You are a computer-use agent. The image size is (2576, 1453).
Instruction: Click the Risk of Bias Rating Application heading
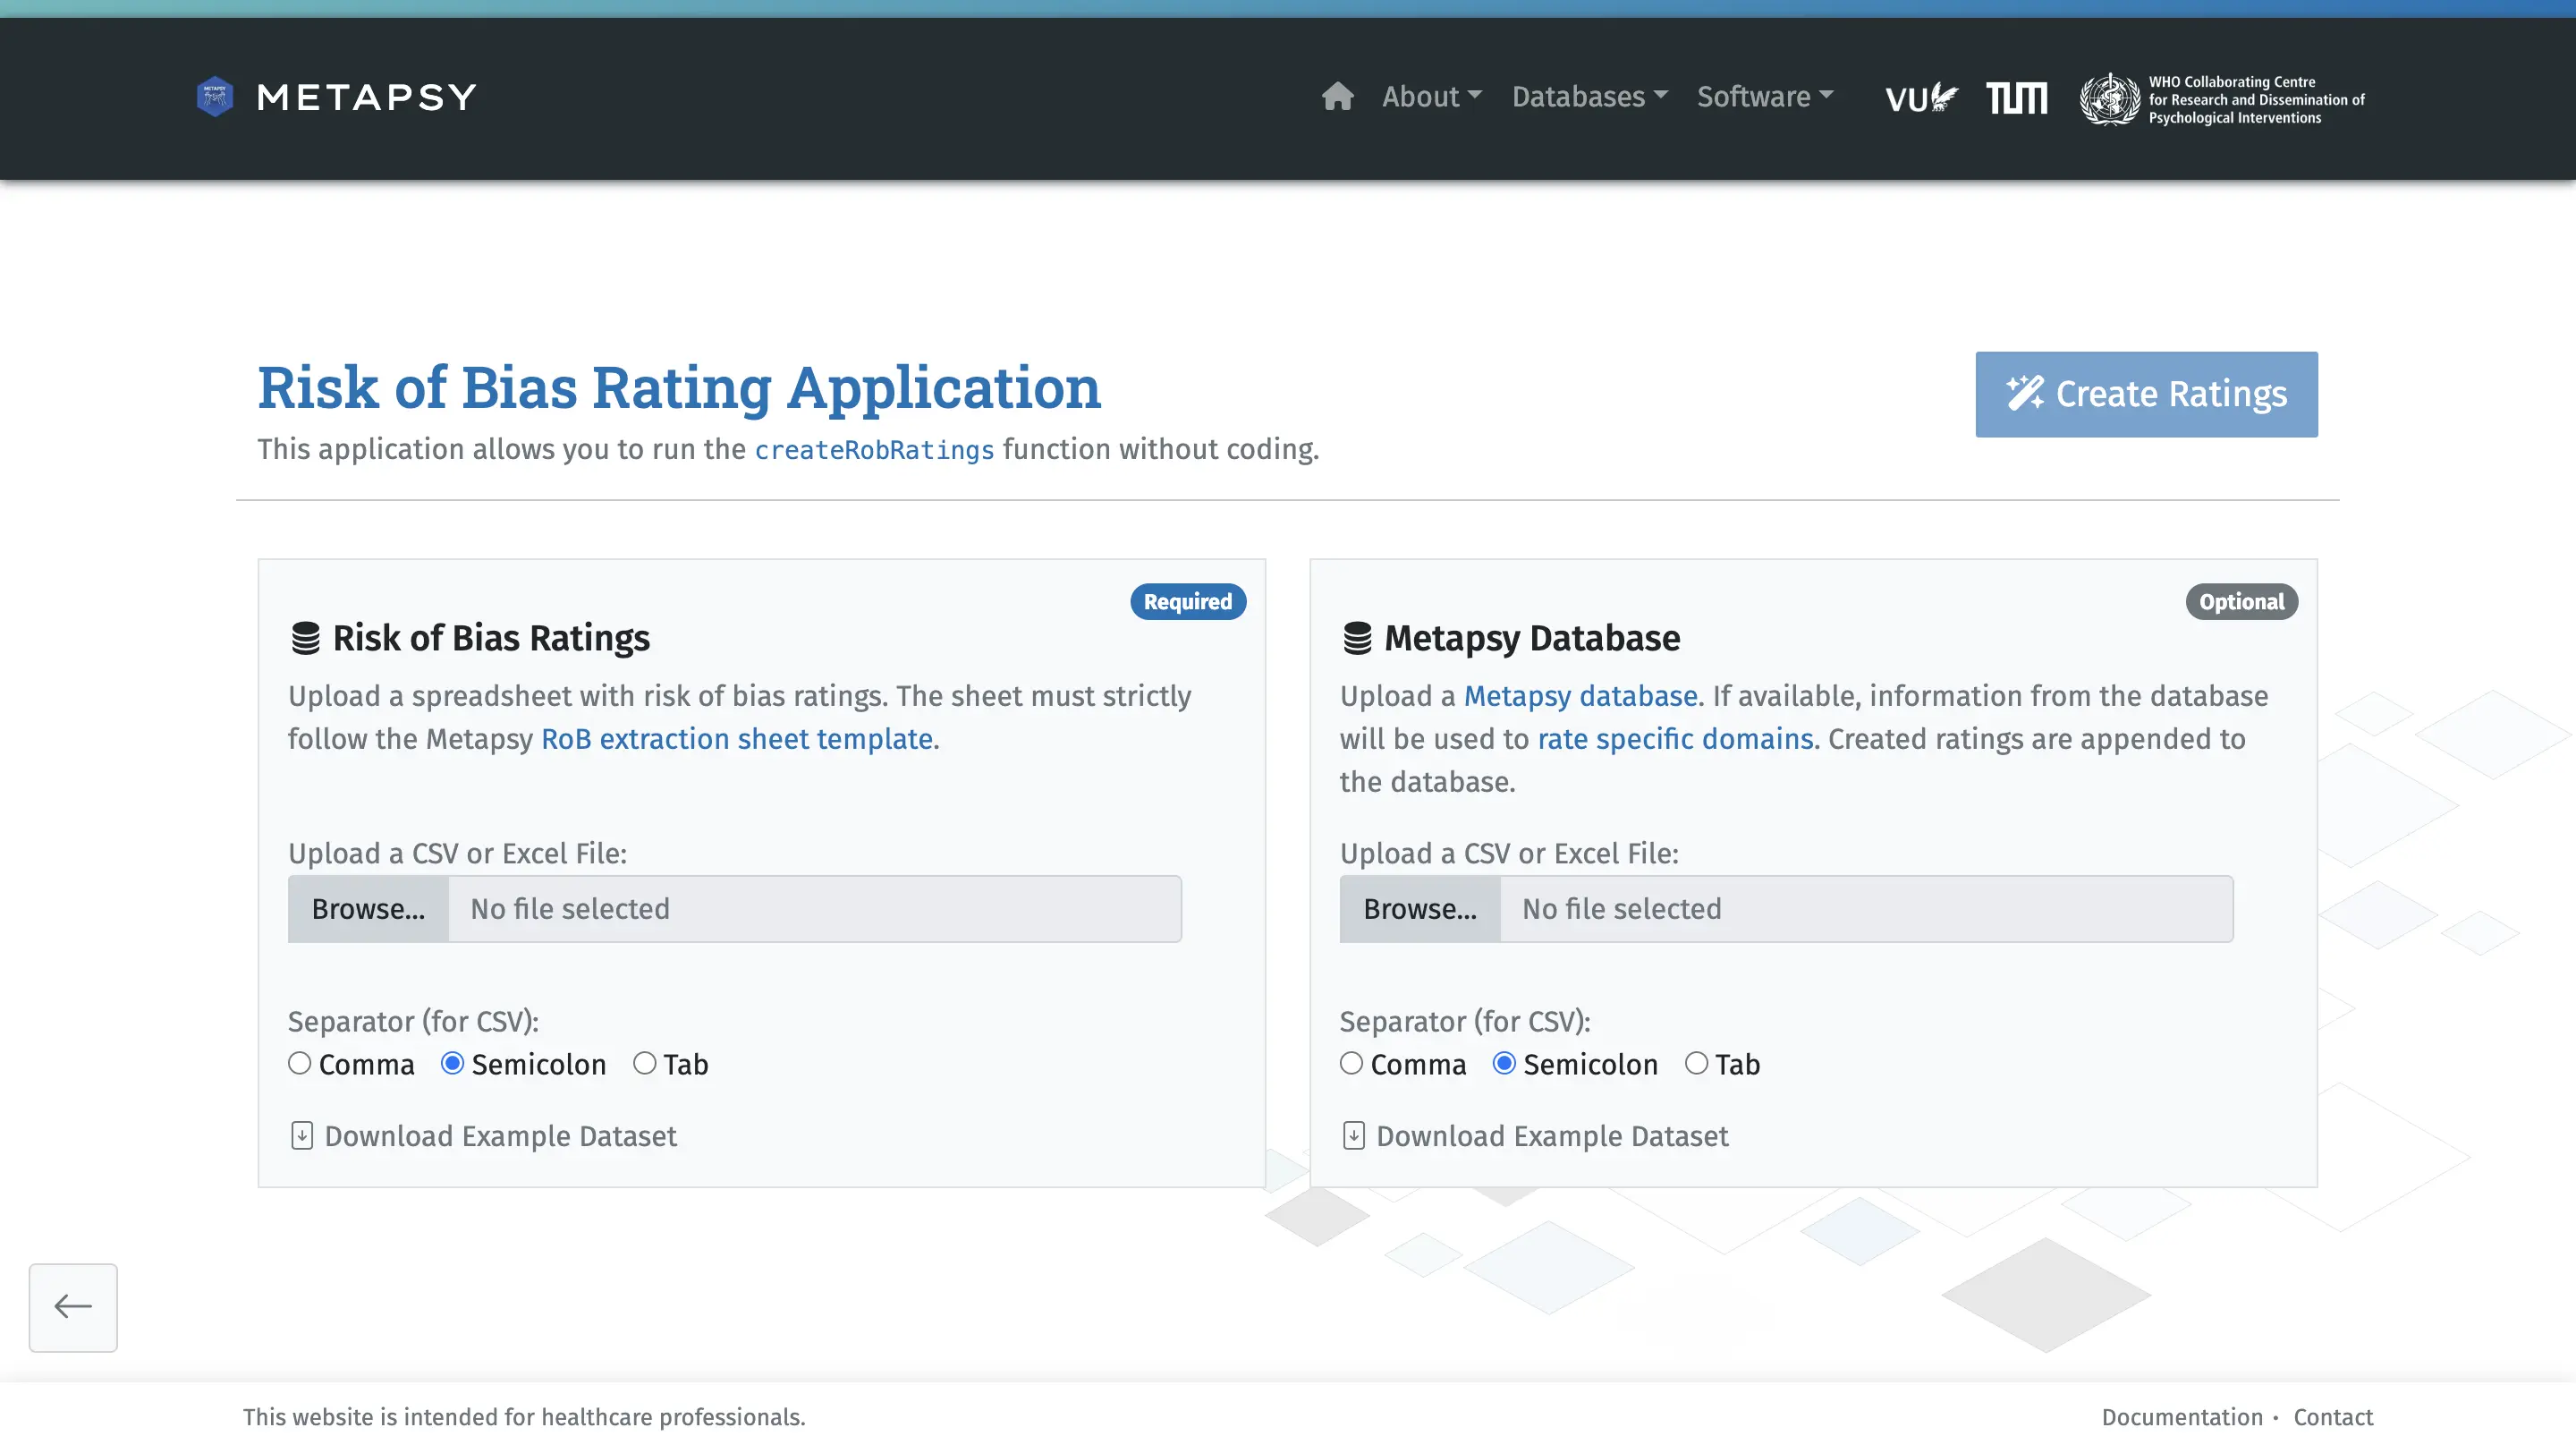click(x=679, y=387)
